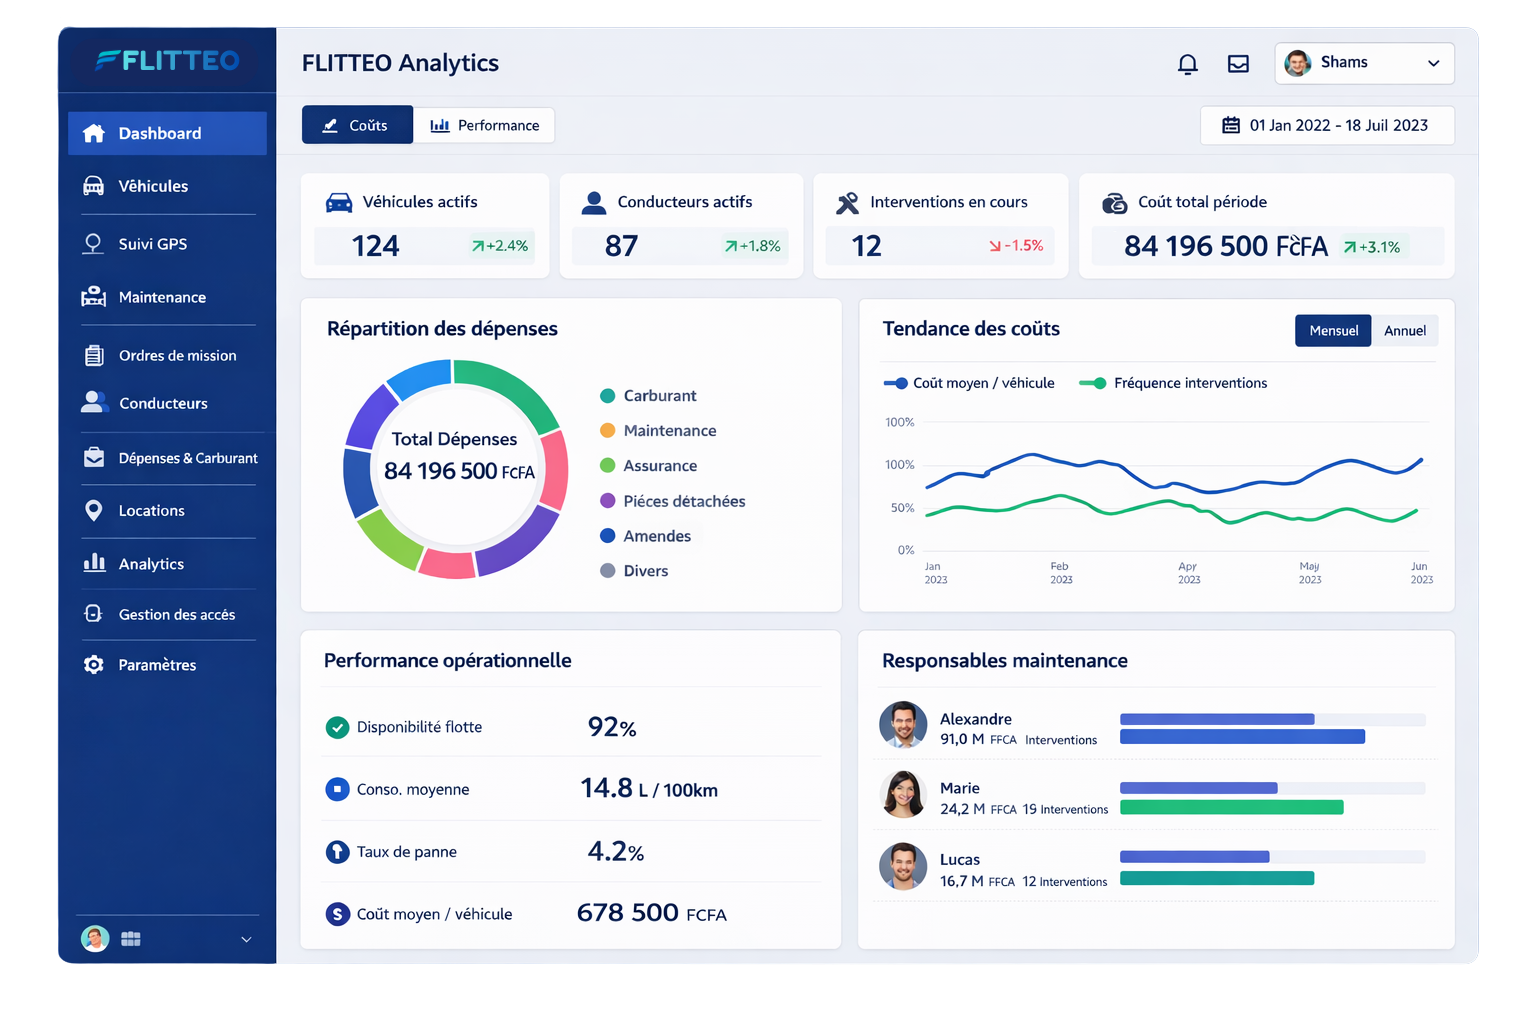Toggle Coût moyen / véhicule chart series

coord(969,383)
